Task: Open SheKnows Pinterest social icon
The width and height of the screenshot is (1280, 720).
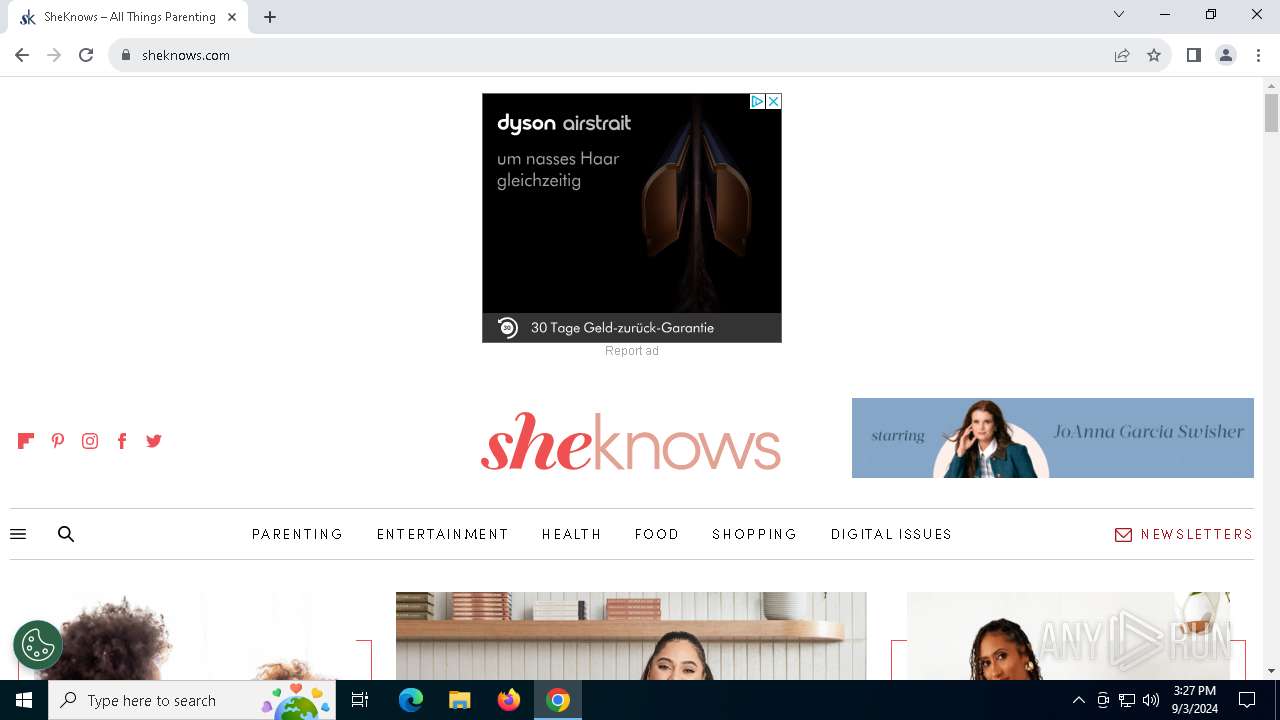Action: point(58,441)
